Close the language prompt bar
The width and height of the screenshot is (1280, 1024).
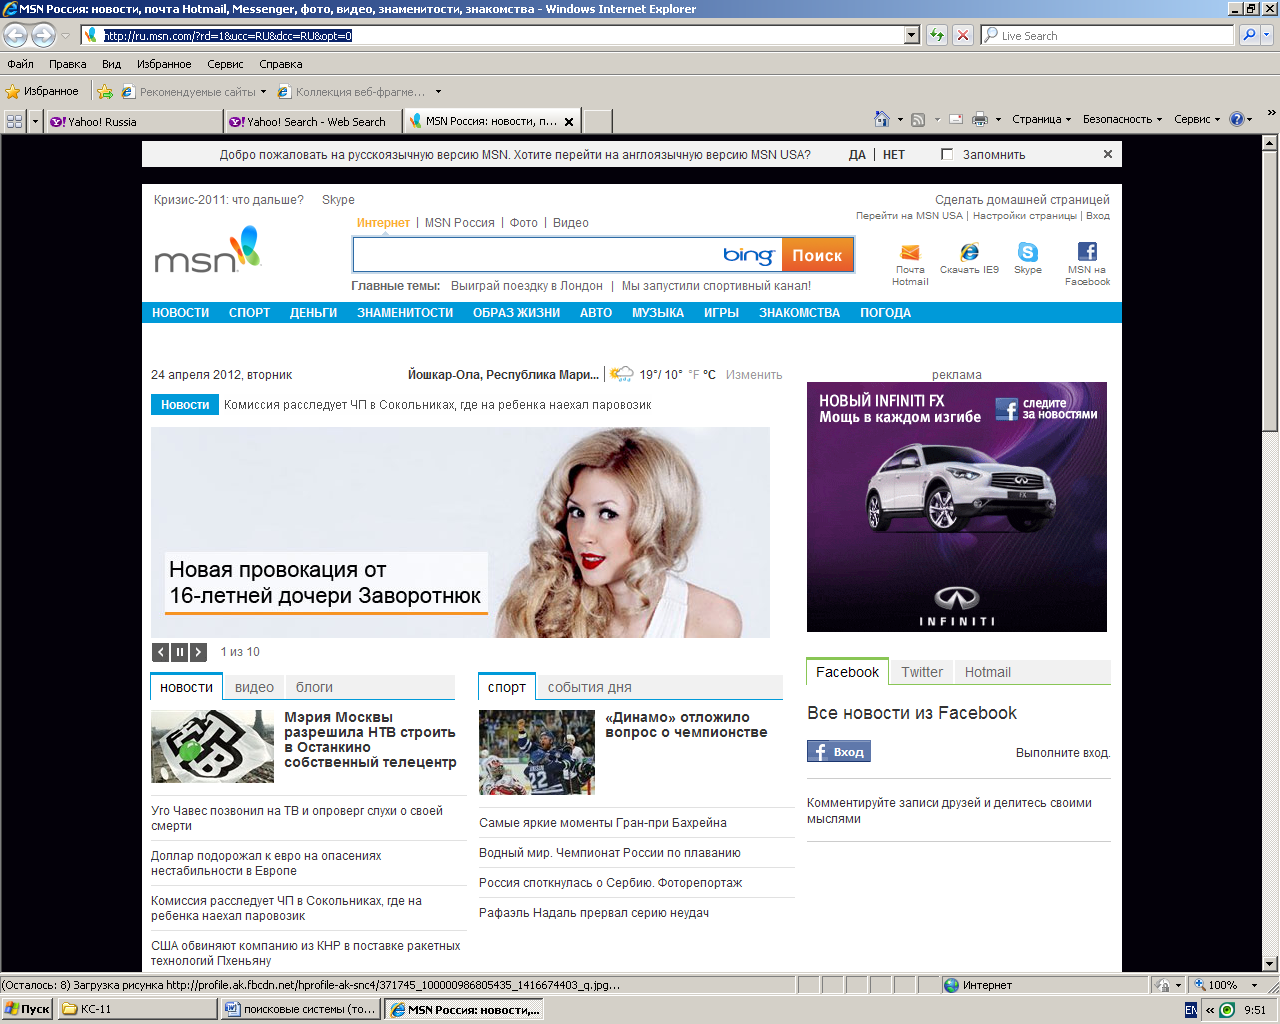(1108, 154)
